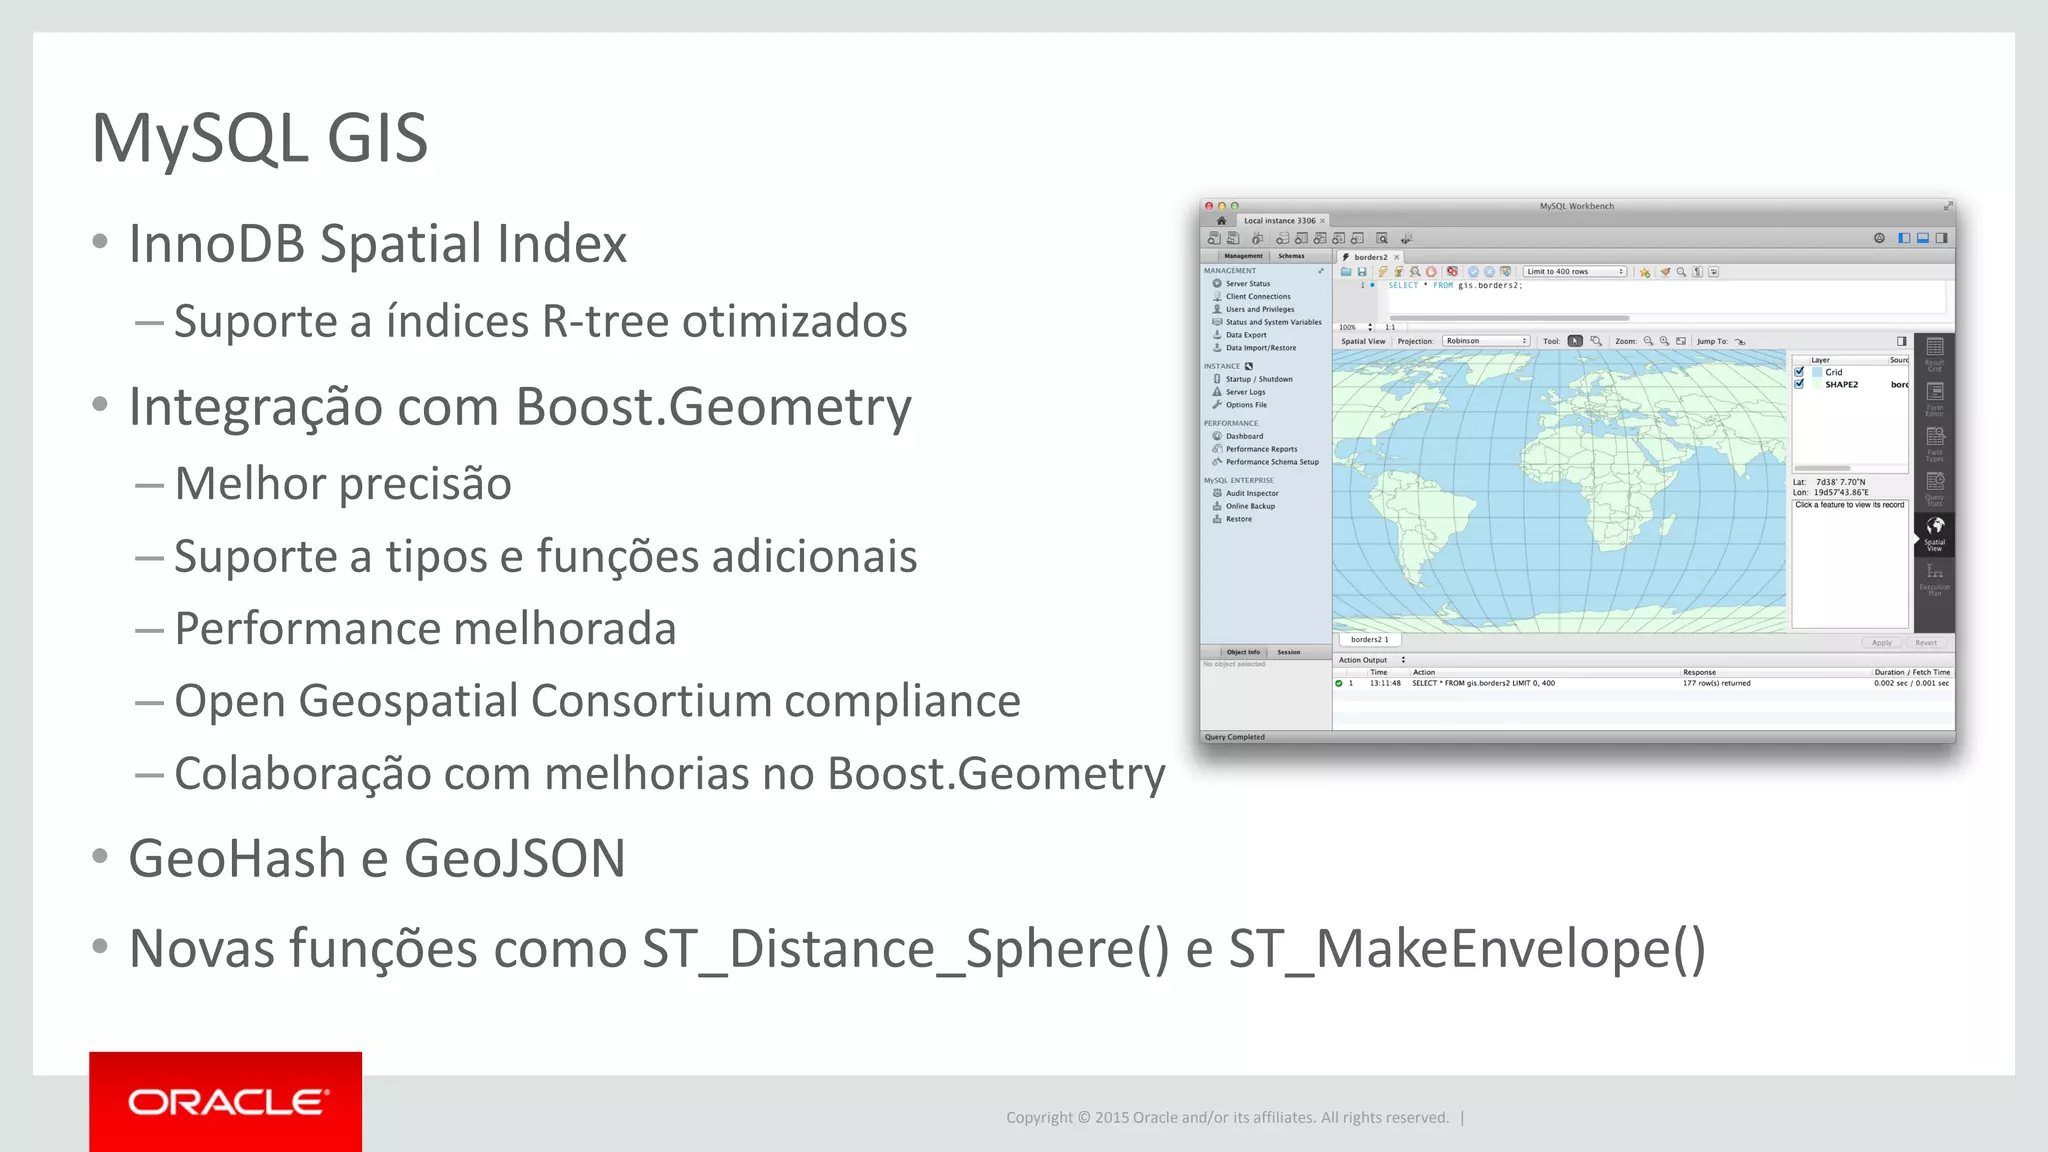Click the stop query execution icon
The width and height of the screenshot is (2048, 1152).
(1431, 272)
